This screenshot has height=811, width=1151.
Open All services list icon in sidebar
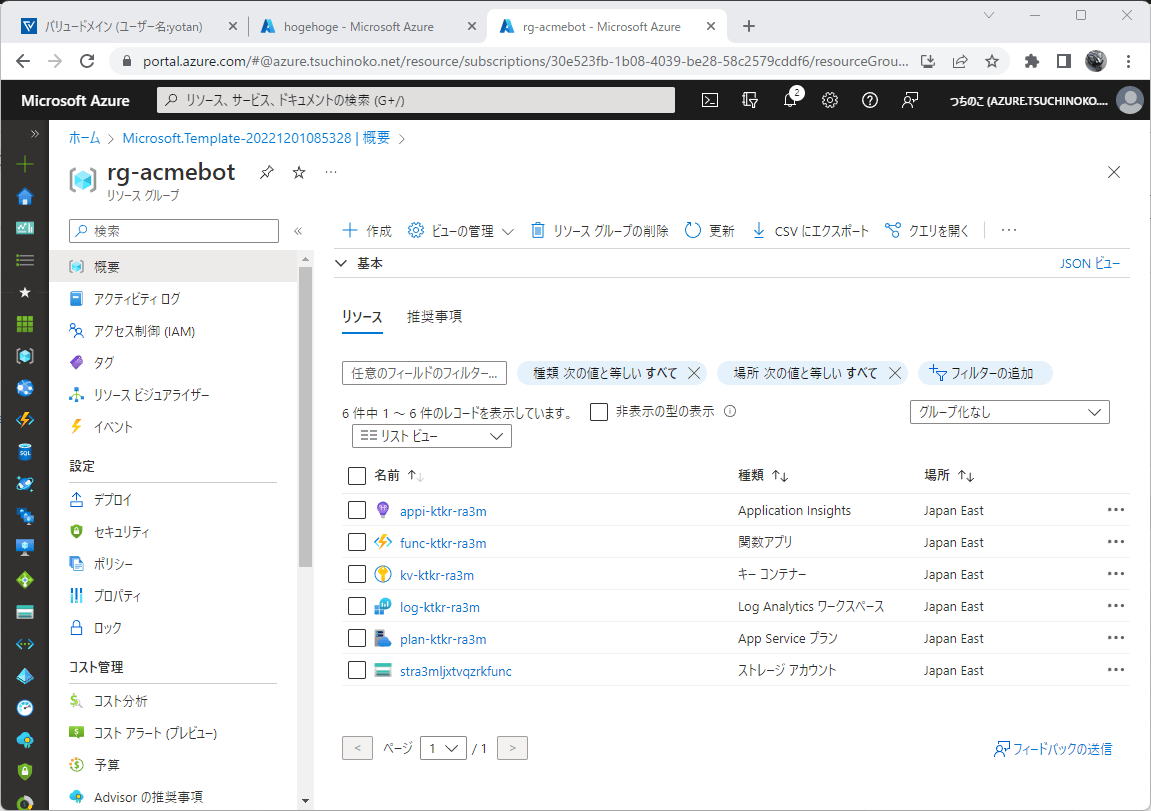[x=25, y=260]
